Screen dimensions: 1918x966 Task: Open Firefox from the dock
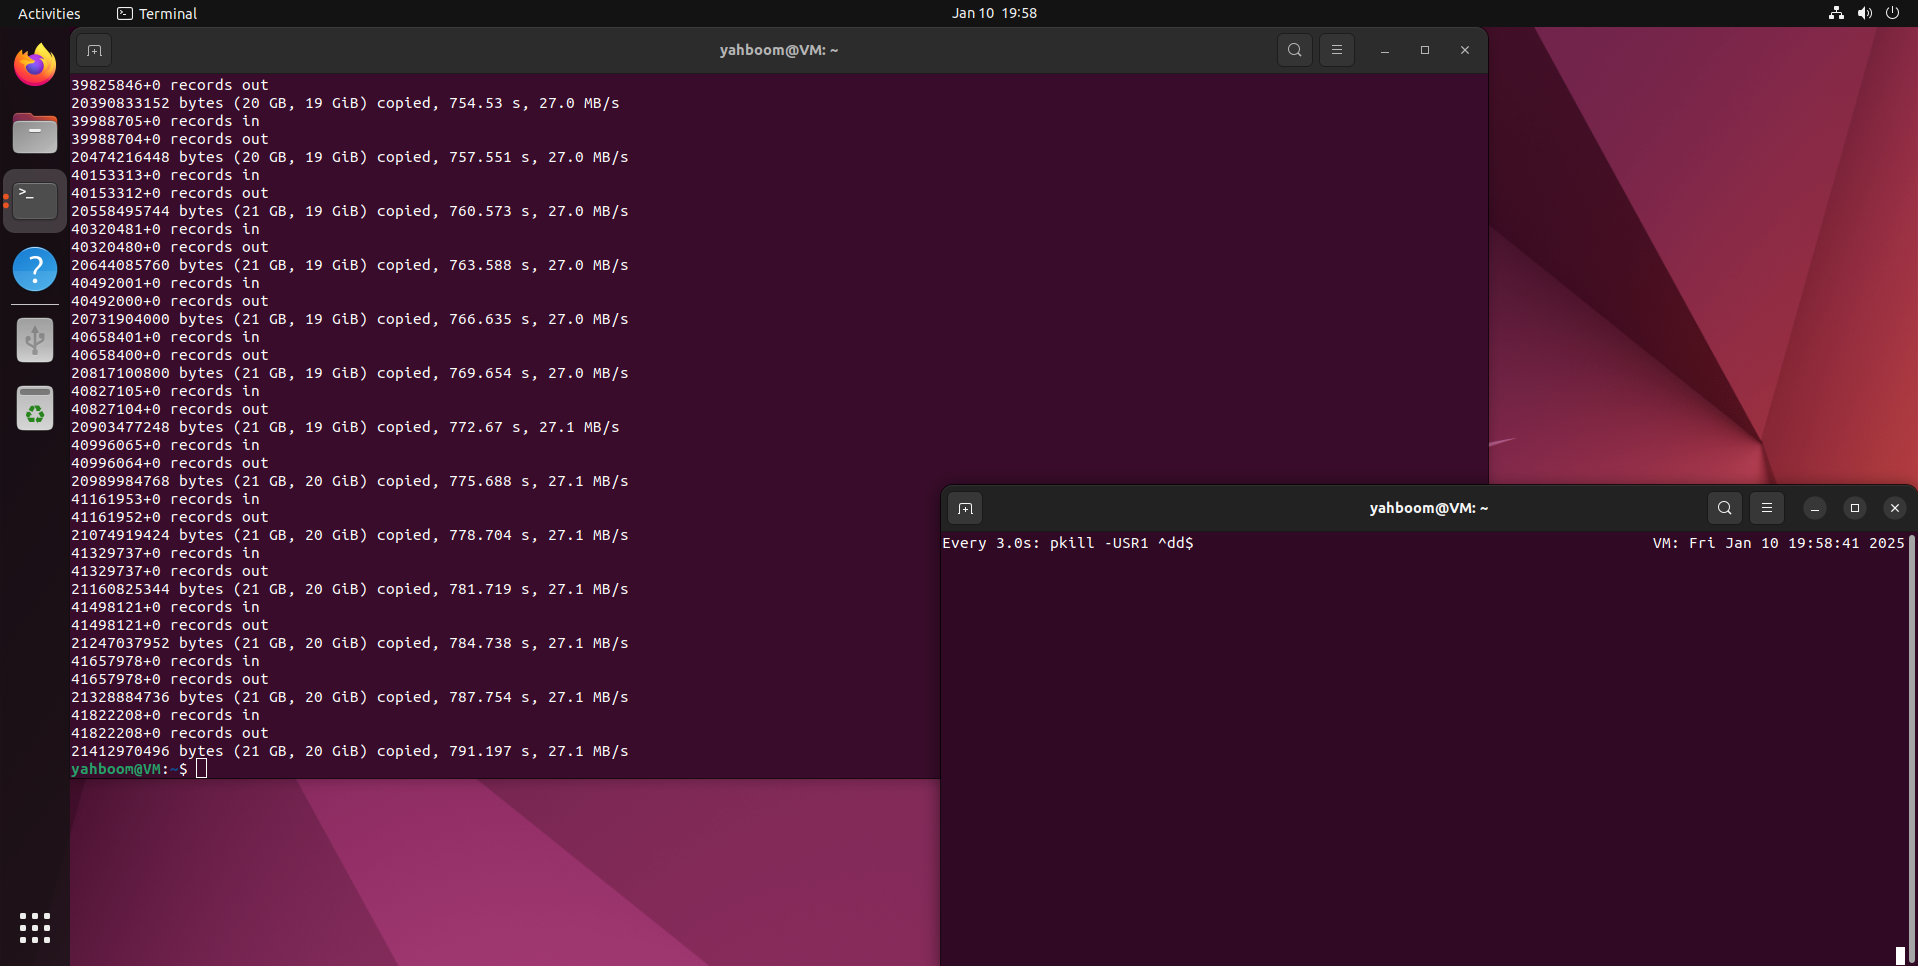[x=35, y=66]
